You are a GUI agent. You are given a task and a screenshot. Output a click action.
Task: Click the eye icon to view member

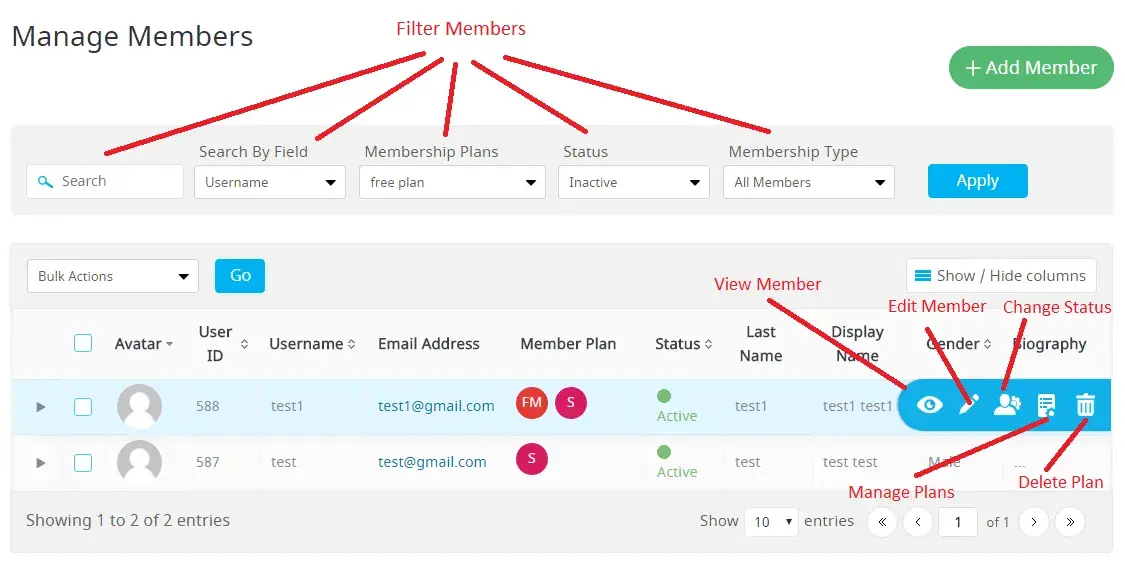(x=930, y=405)
